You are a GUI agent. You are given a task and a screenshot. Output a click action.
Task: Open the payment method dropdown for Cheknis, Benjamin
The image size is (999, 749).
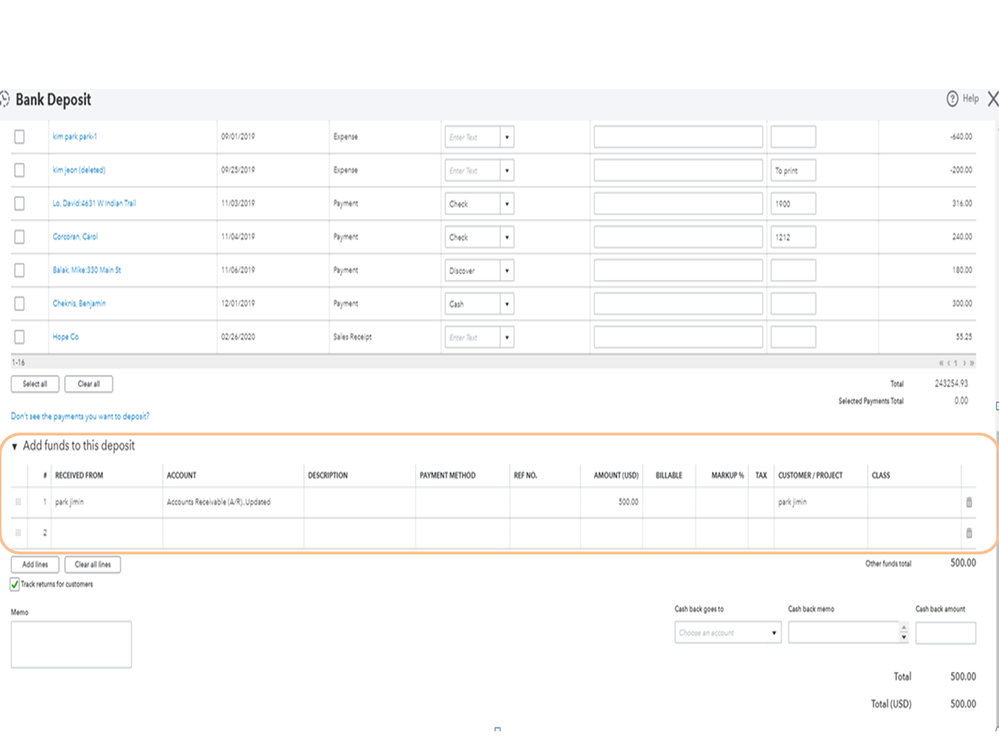507,303
